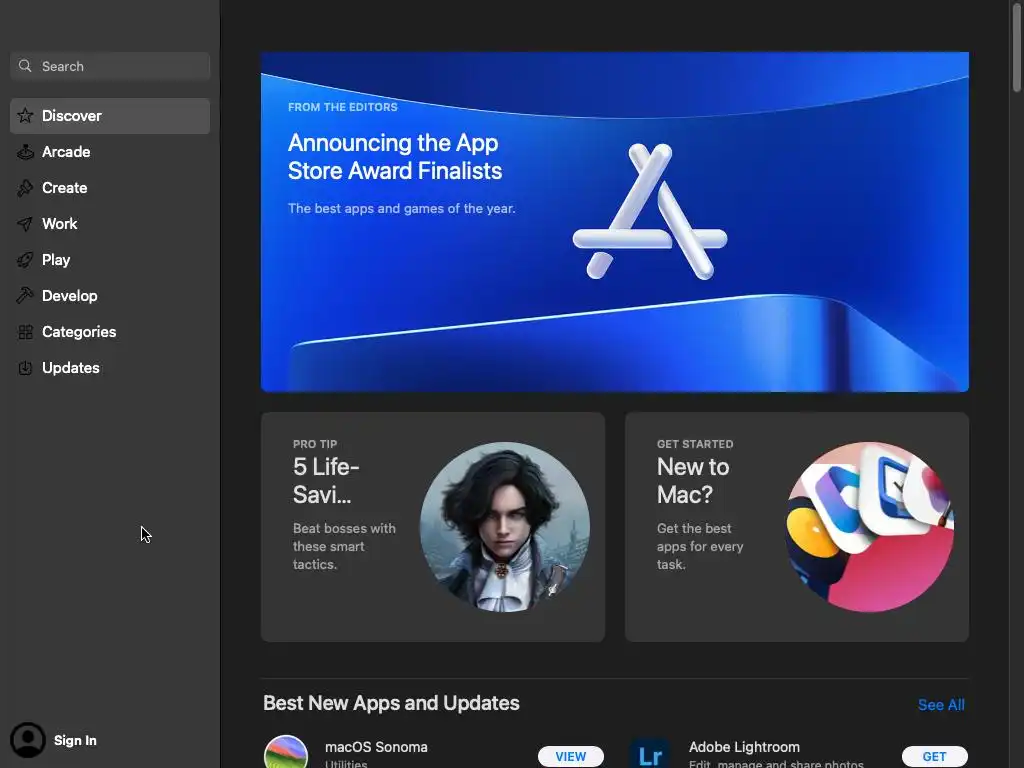
Task: Show the Updates section
Action: pyautogui.click(x=110, y=368)
